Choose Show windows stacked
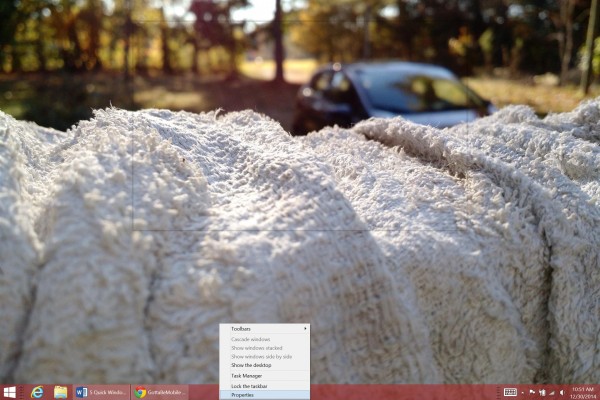This screenshot has width=600, height=400. pos(265,348)
